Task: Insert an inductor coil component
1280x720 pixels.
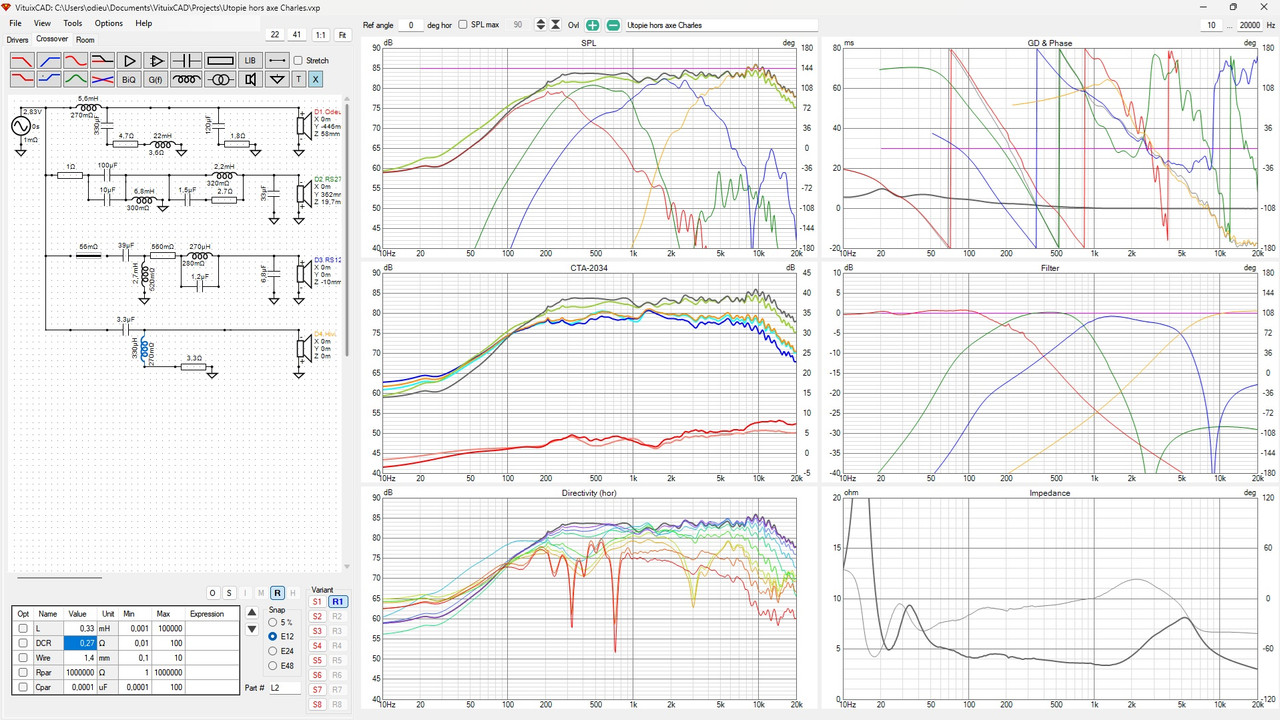Action: [186, 79]
